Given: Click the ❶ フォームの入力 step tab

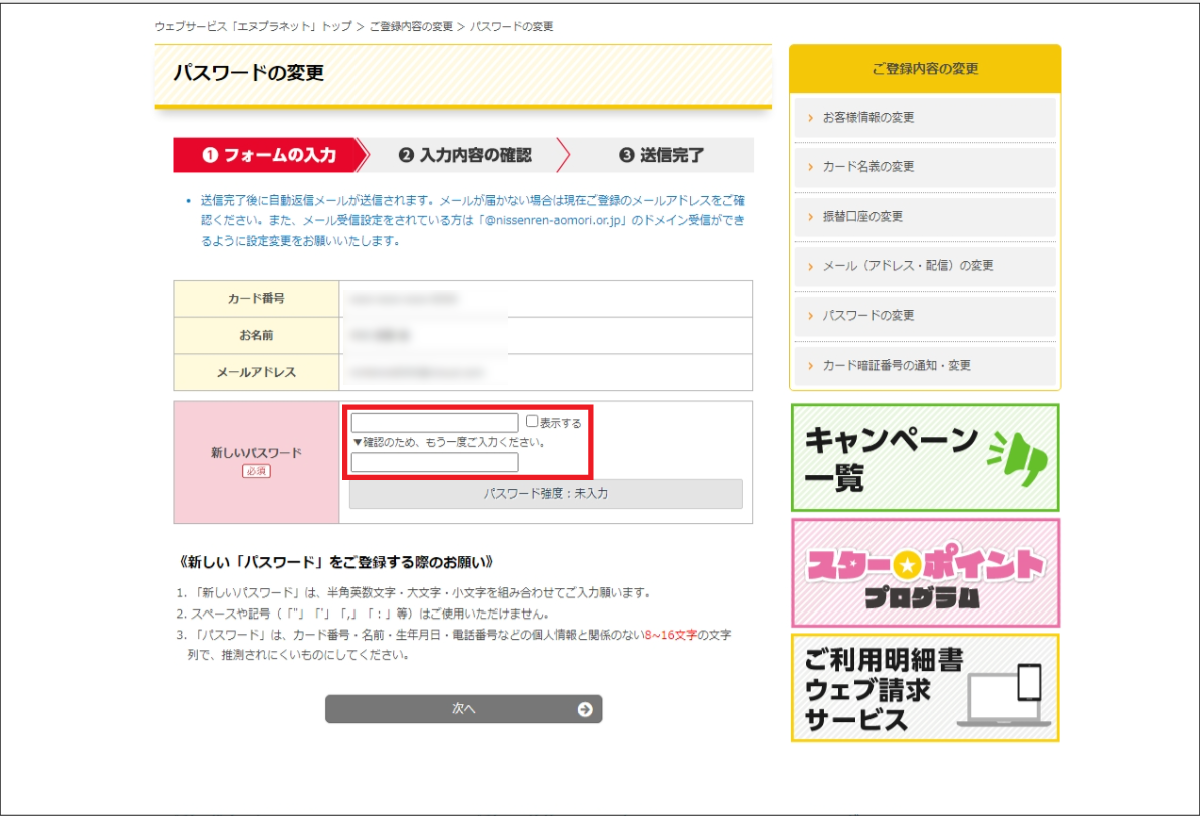Looking at the screenshot, I should pyautogui.click(x=269, y=155).
